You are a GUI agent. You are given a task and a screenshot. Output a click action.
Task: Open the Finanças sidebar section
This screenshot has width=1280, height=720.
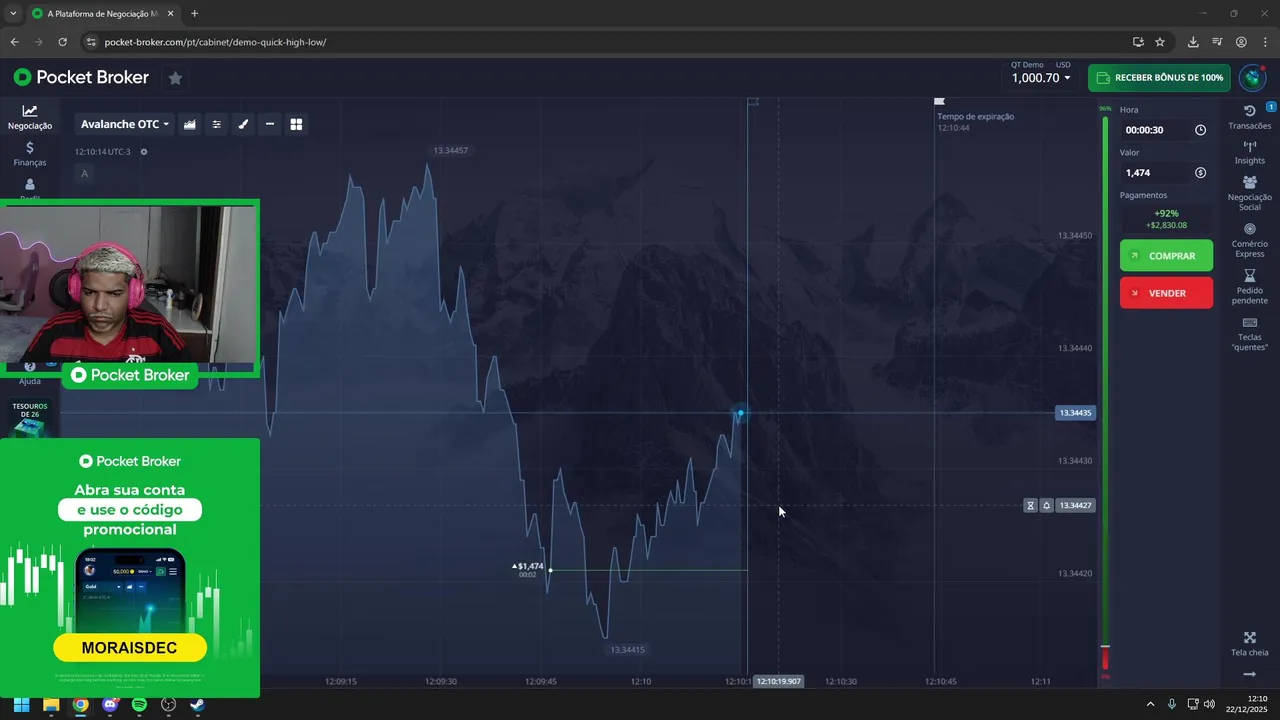(x=30, y=154)
